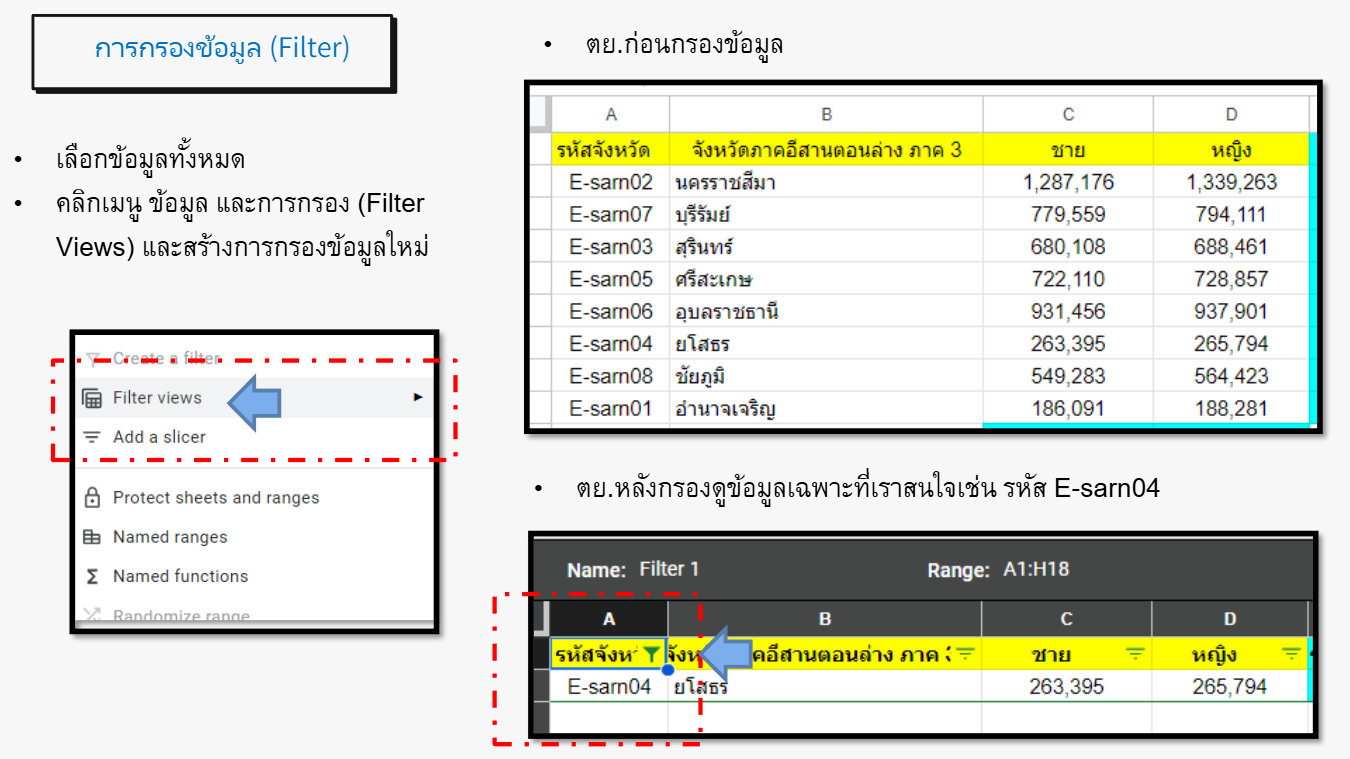Viewport: 1350px width, 759px height.
Task: Click the green filter icon in column A header
Action: point(652,654)
